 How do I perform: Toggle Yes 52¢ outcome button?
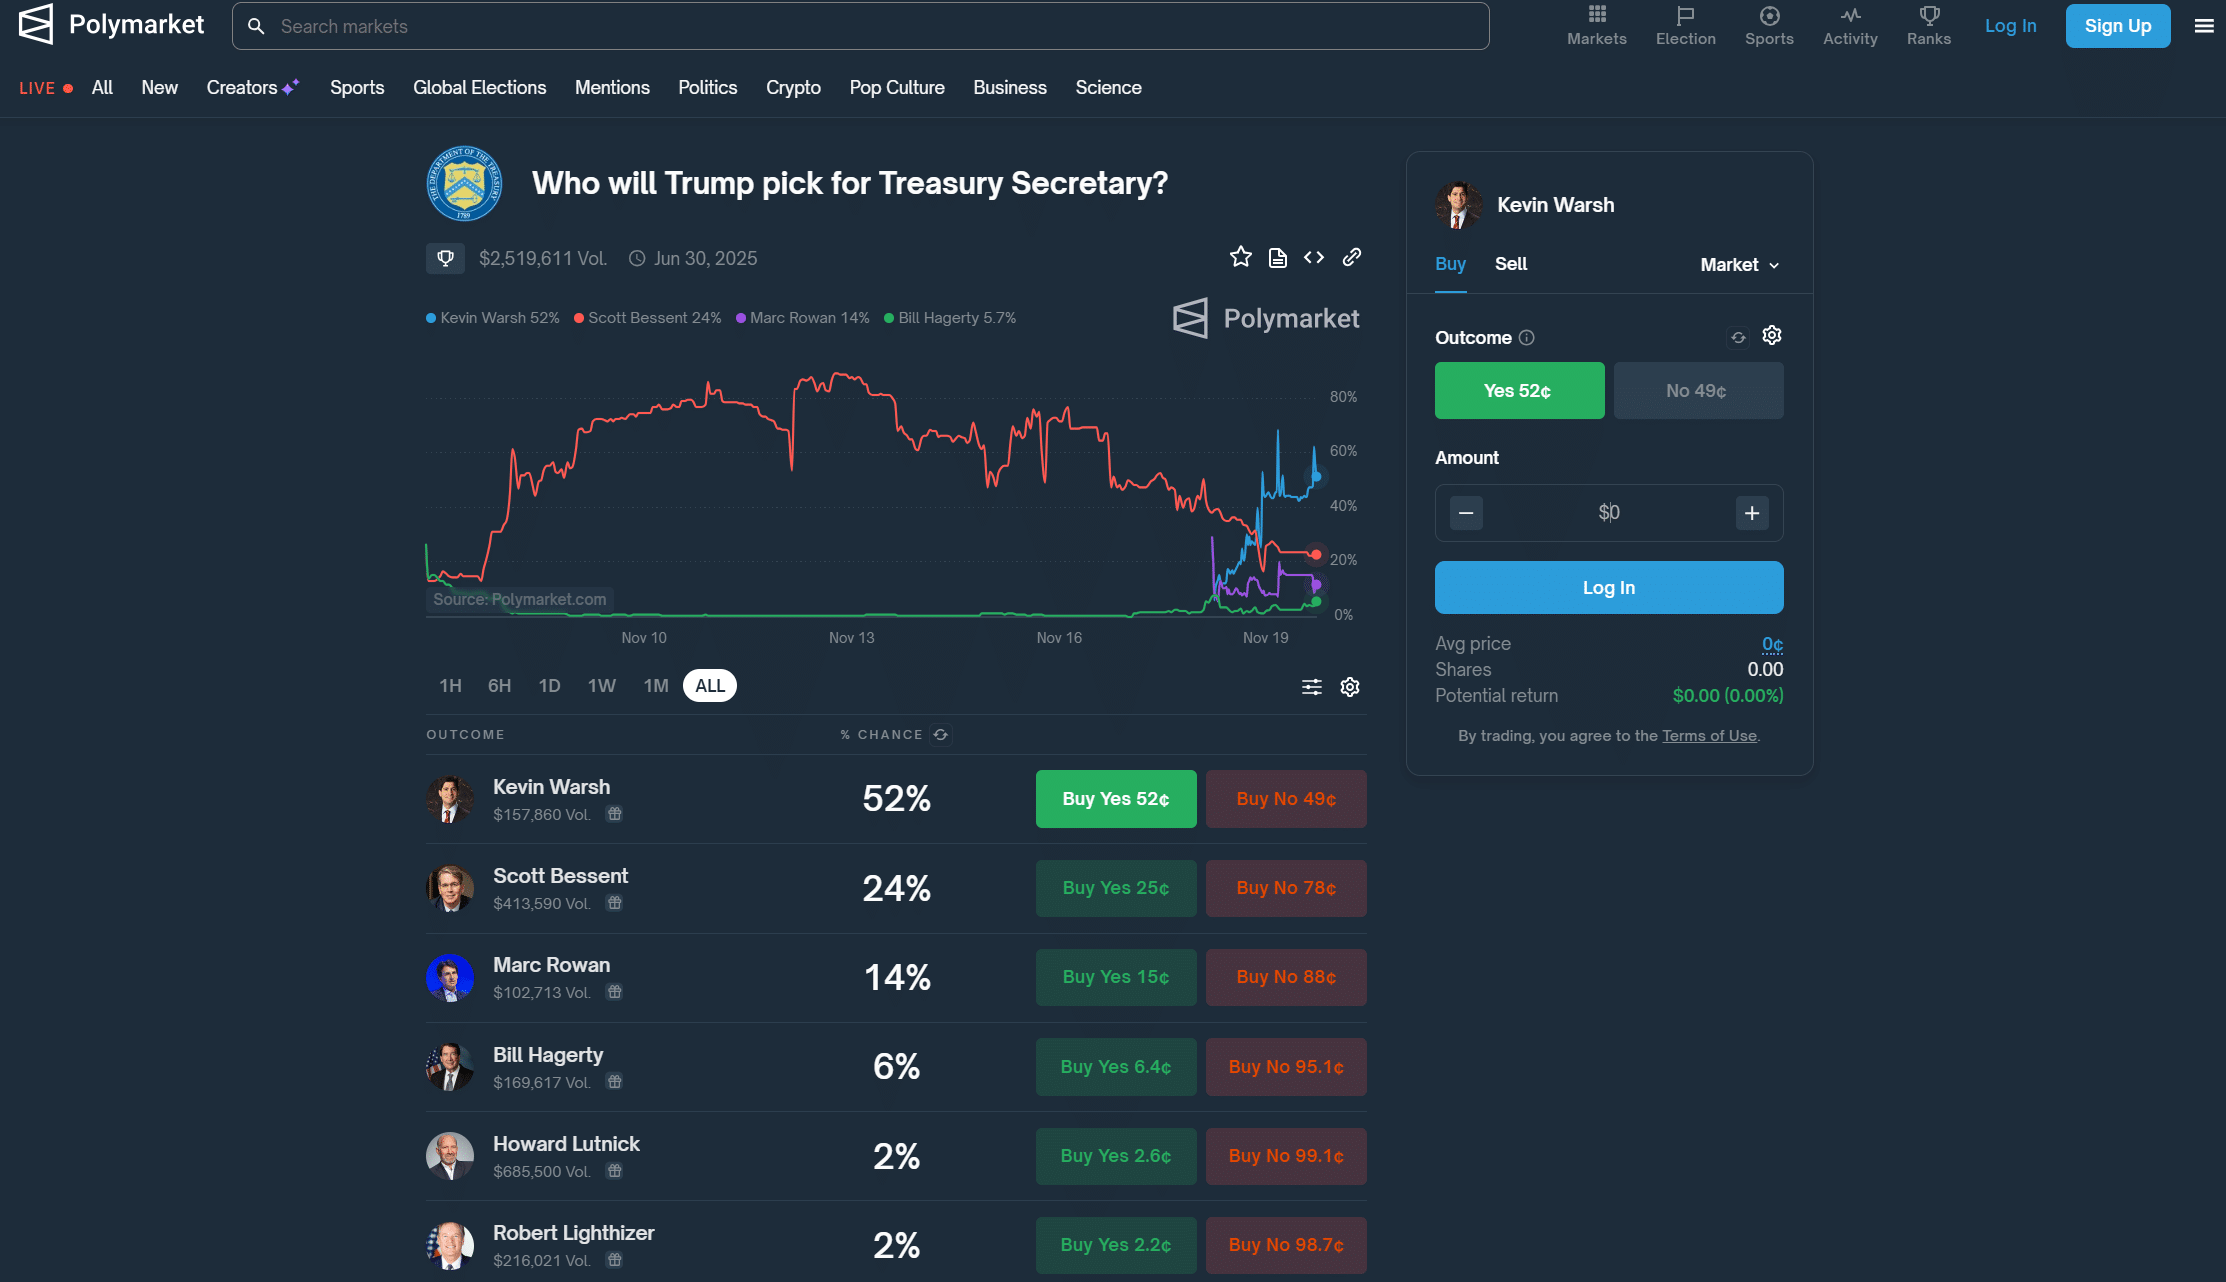tap(1520, 390)
